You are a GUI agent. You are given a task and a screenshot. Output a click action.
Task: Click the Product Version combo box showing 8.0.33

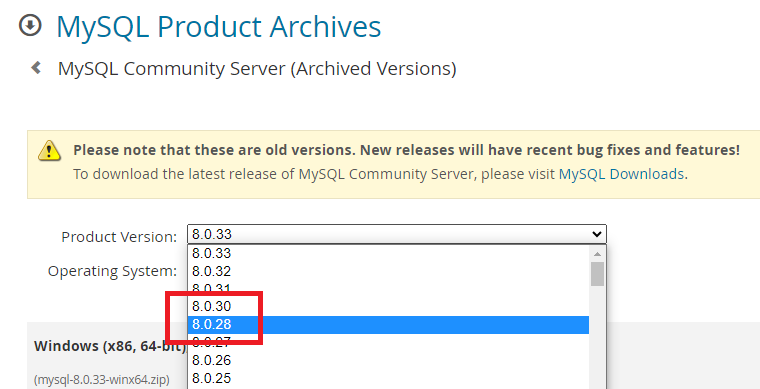[396, 234]
